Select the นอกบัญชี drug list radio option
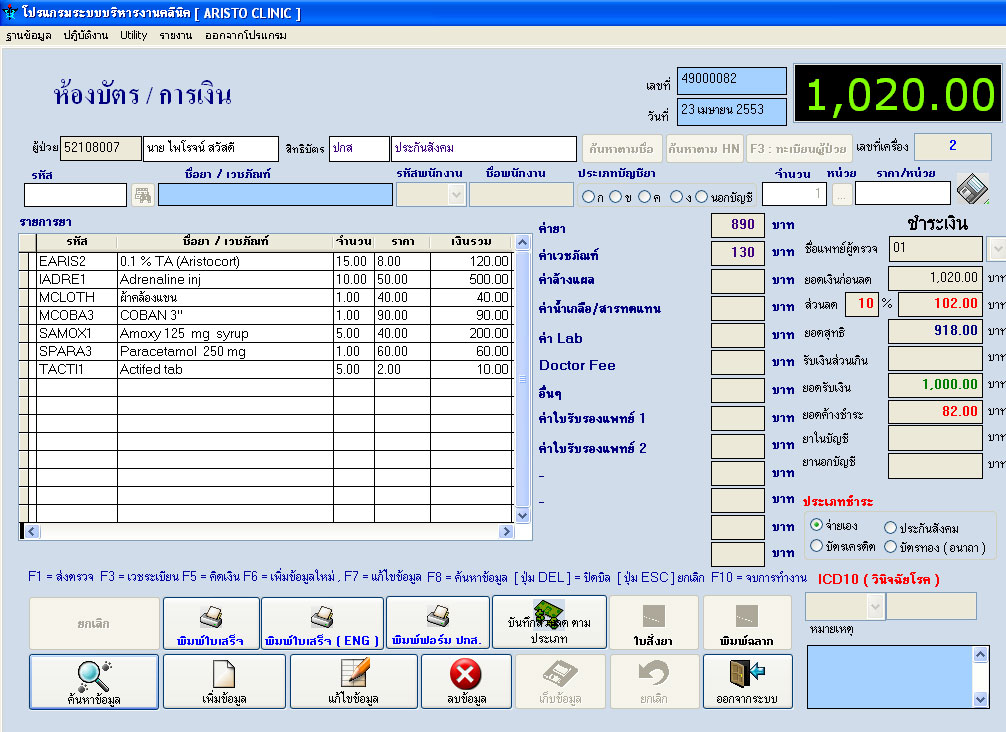This screenshot has height=732, width=1006. click(x=701, y=196)
